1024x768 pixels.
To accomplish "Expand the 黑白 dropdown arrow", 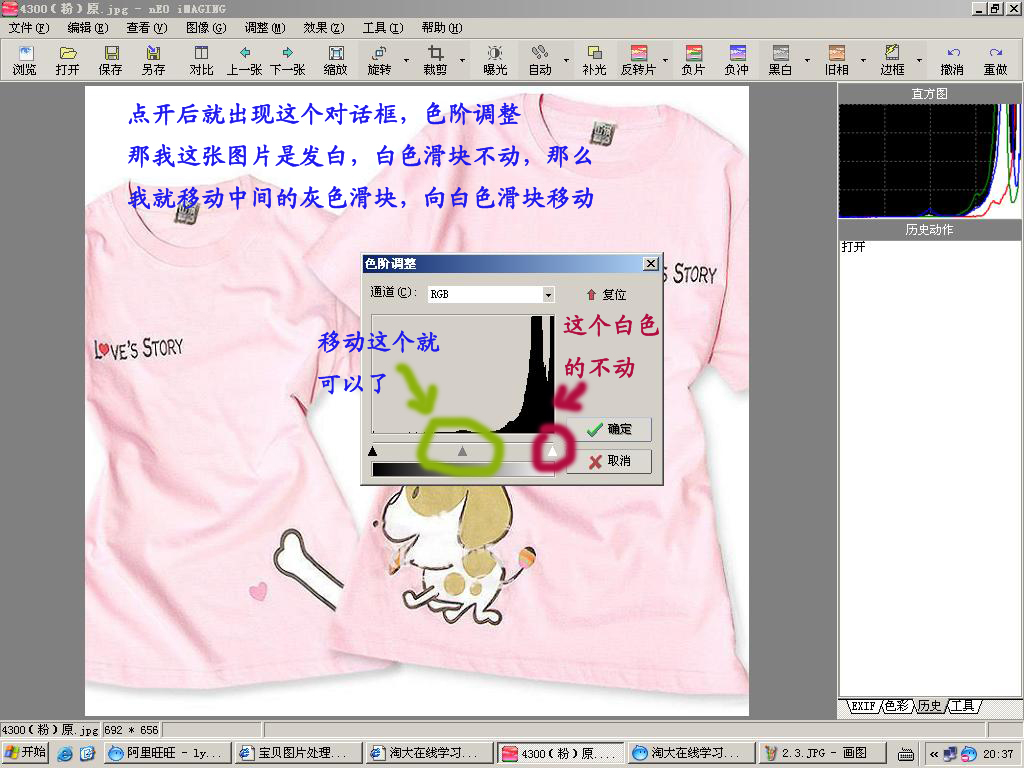I will click(807, 60).
